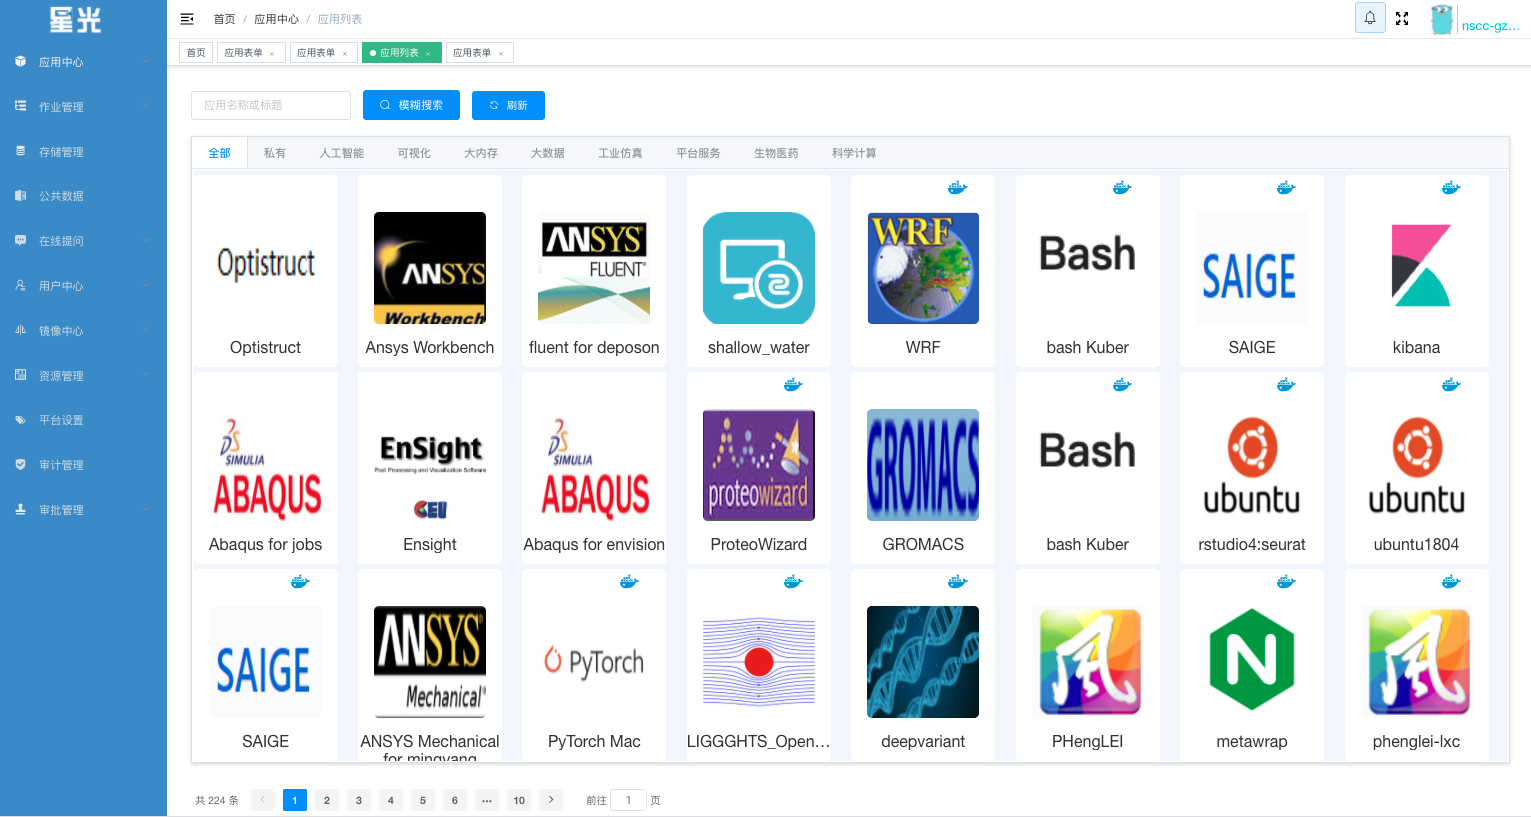Switch to the 科学计算 category tab
1531x817 pixels.
[x=854, y=153]
